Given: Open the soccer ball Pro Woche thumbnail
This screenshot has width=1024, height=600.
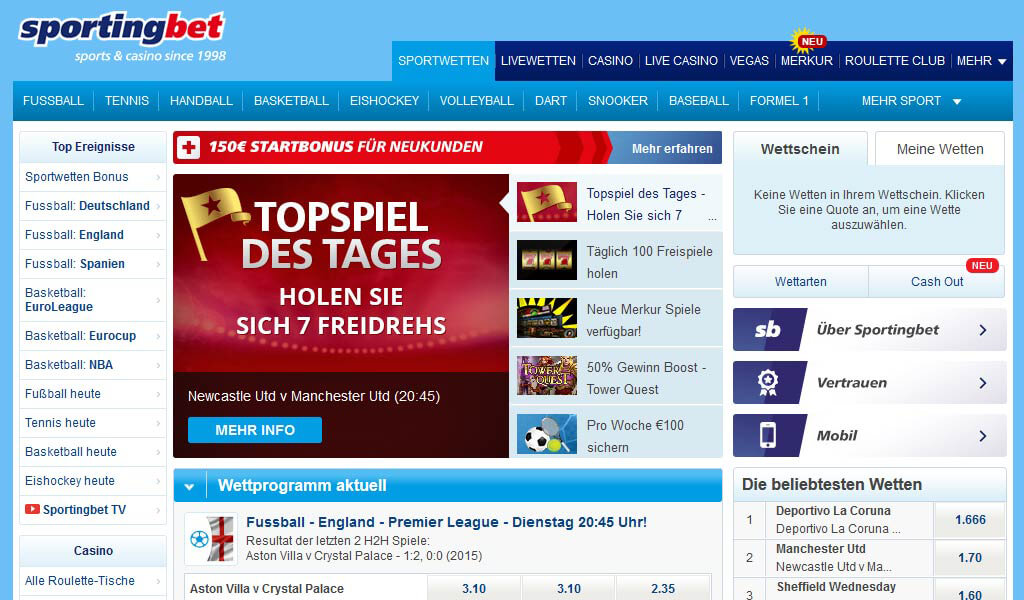Looking at the screenshot, I should coord(547,434).
